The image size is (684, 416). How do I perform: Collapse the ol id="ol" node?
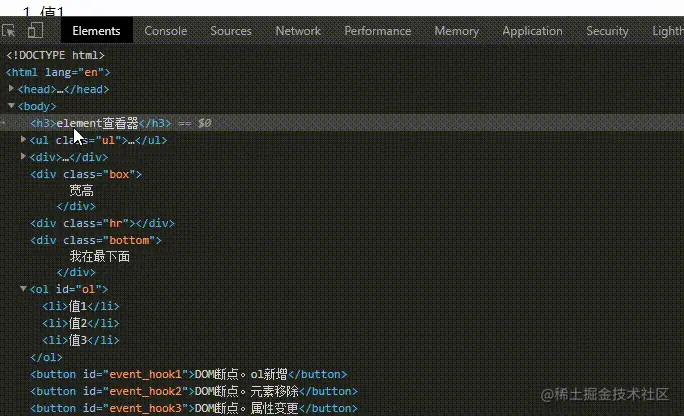[x=24, y=289]
